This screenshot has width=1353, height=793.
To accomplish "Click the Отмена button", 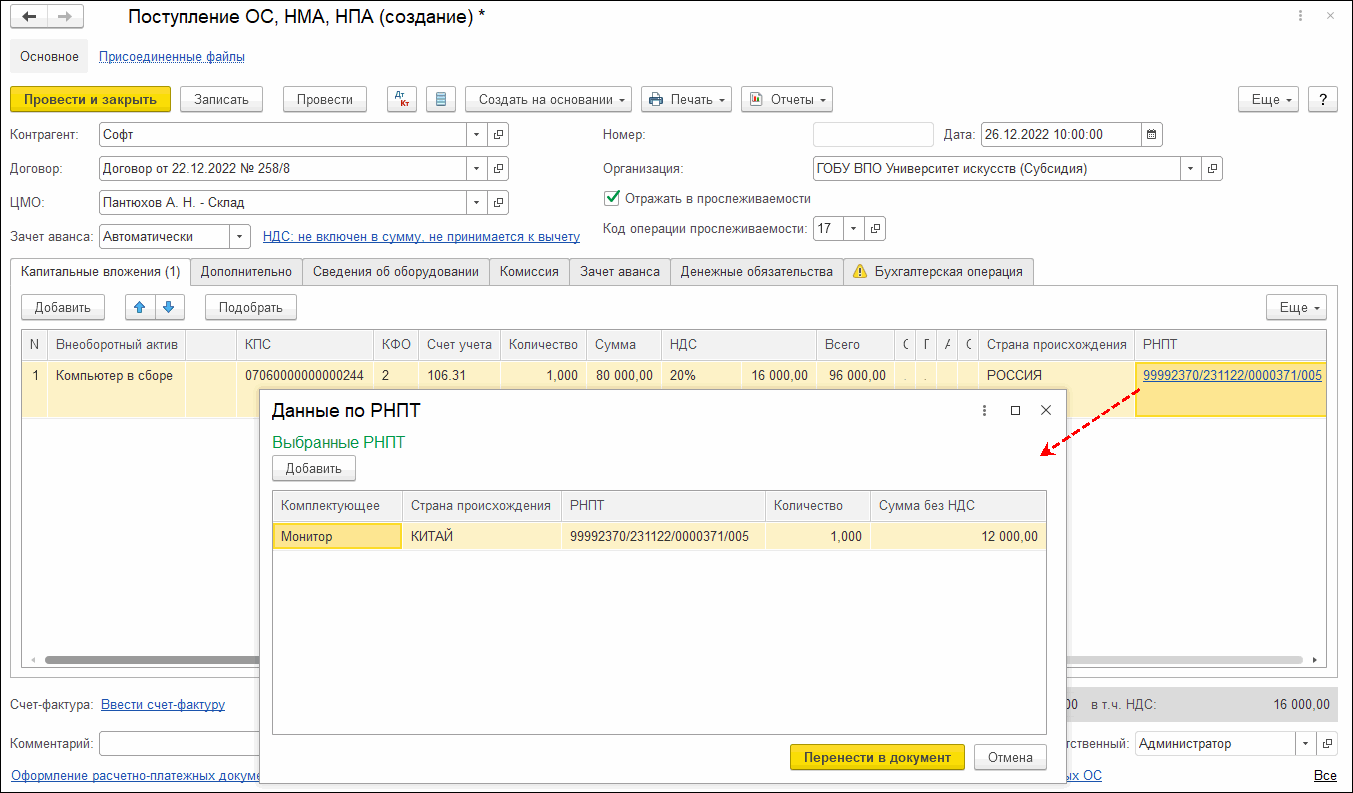I will coord(1010,757).
